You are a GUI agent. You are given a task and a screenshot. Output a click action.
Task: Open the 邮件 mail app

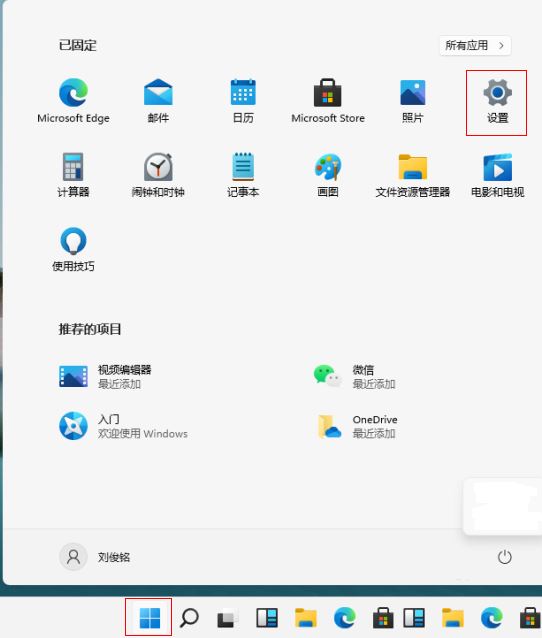[158, 101]
